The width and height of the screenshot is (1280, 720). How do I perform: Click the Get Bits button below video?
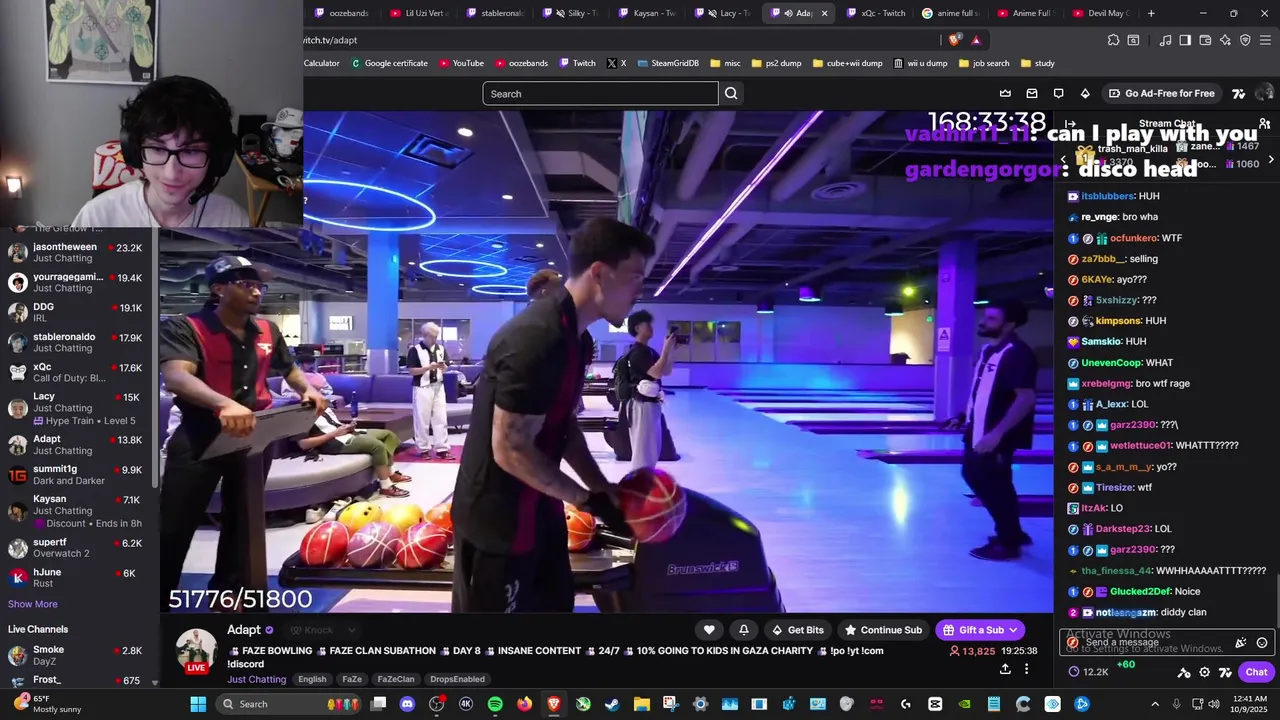pyautogui.click(x=797, y=630)
